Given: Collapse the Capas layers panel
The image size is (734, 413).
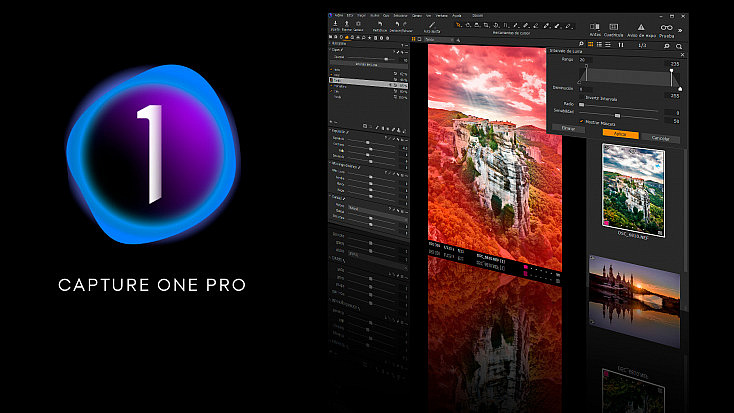Looking at the screenshot, I should pos(330,49).
